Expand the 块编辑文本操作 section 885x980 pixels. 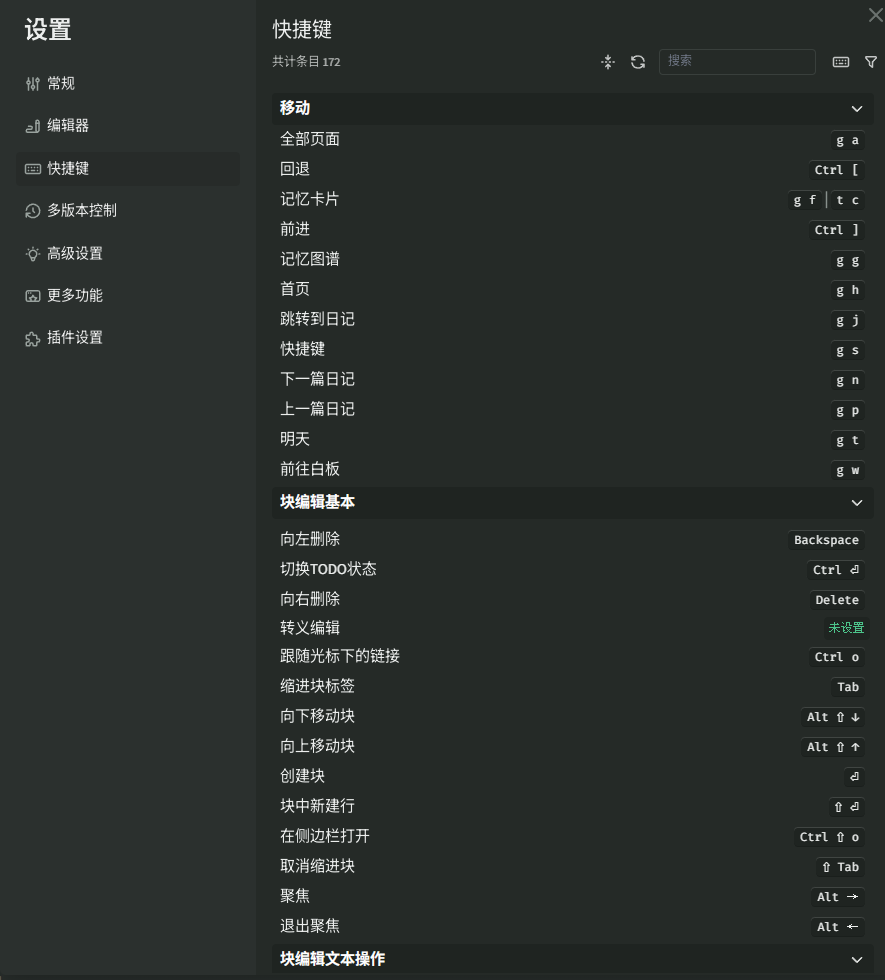(x=857, y=958)
